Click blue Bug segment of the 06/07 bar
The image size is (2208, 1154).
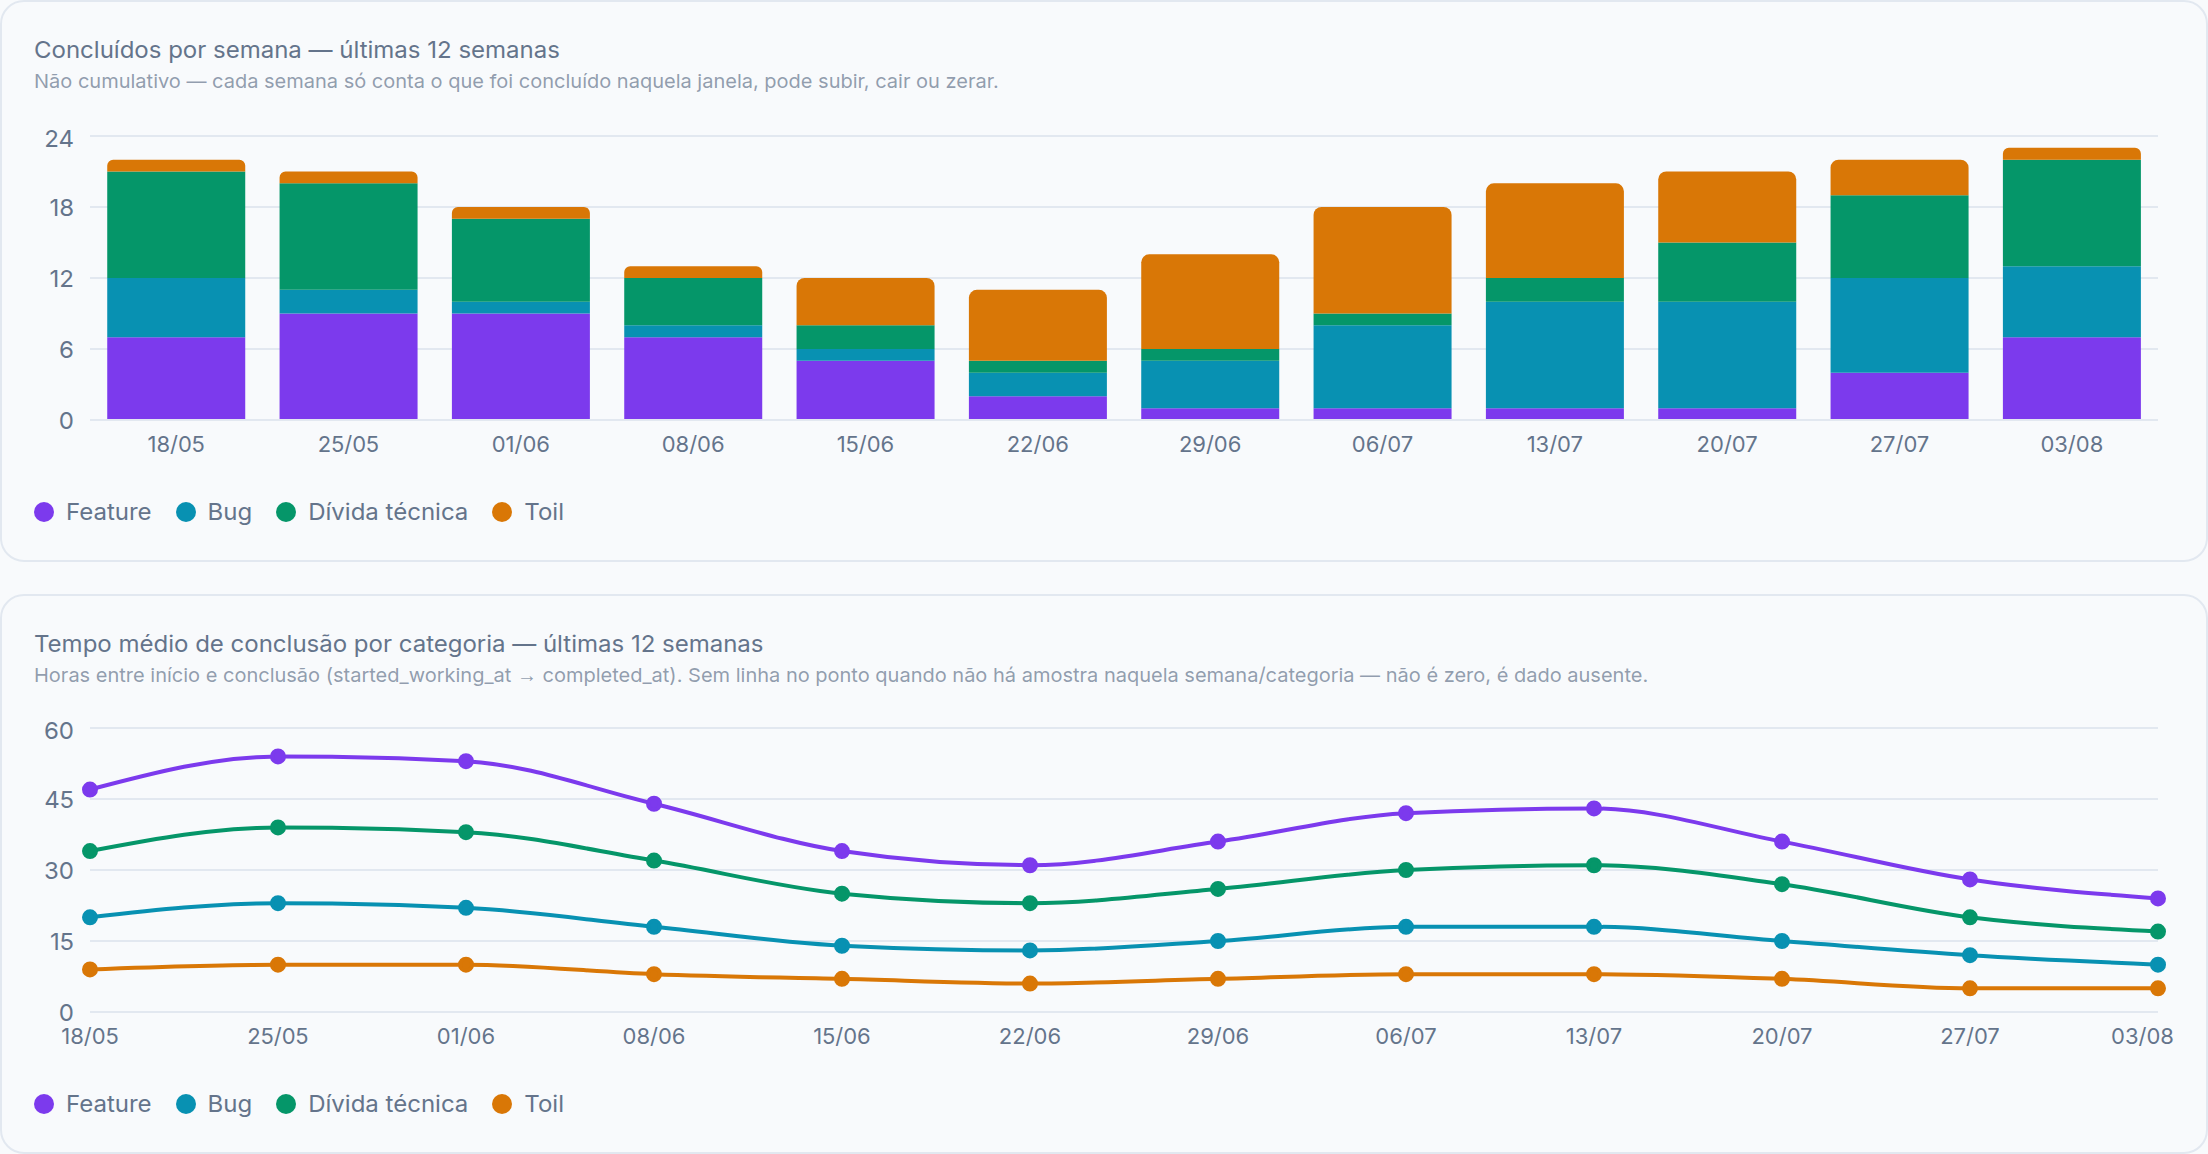click(1382, 367)
